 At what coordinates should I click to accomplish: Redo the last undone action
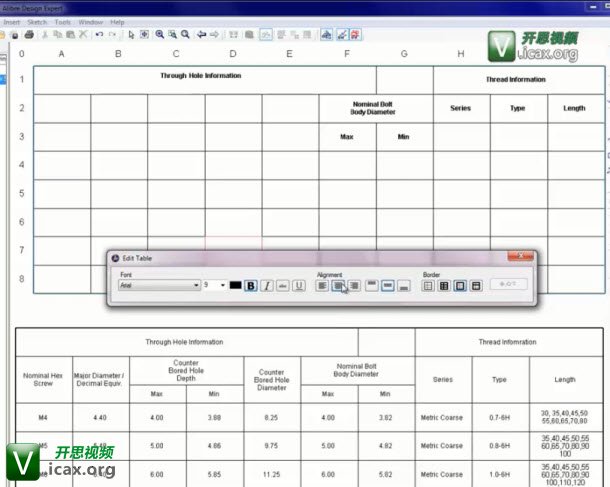point(112,35)
